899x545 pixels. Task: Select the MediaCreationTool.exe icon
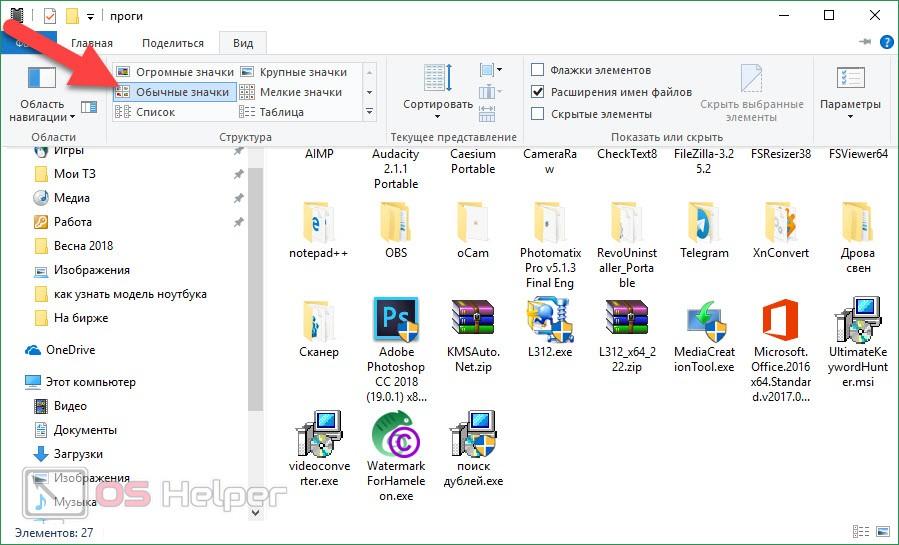point(704,320)
